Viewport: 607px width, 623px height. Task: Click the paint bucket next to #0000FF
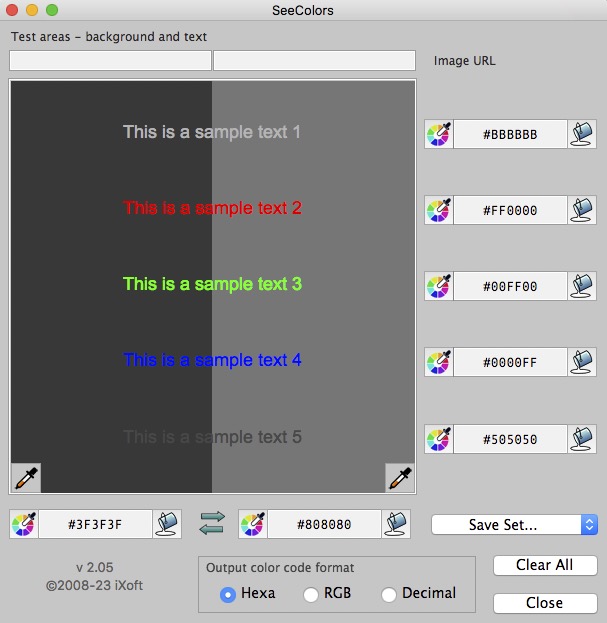click(x=582, y=362)
